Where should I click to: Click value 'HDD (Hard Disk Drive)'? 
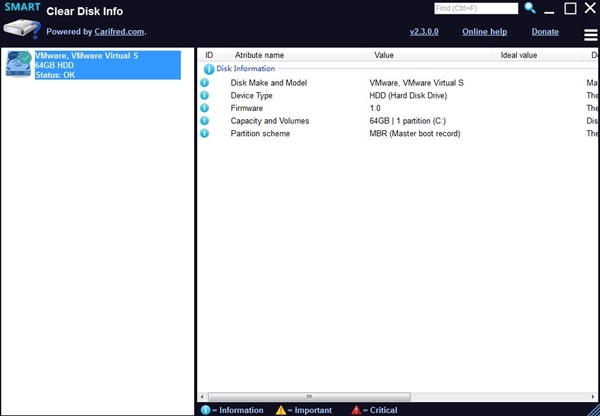coord(408,95)
